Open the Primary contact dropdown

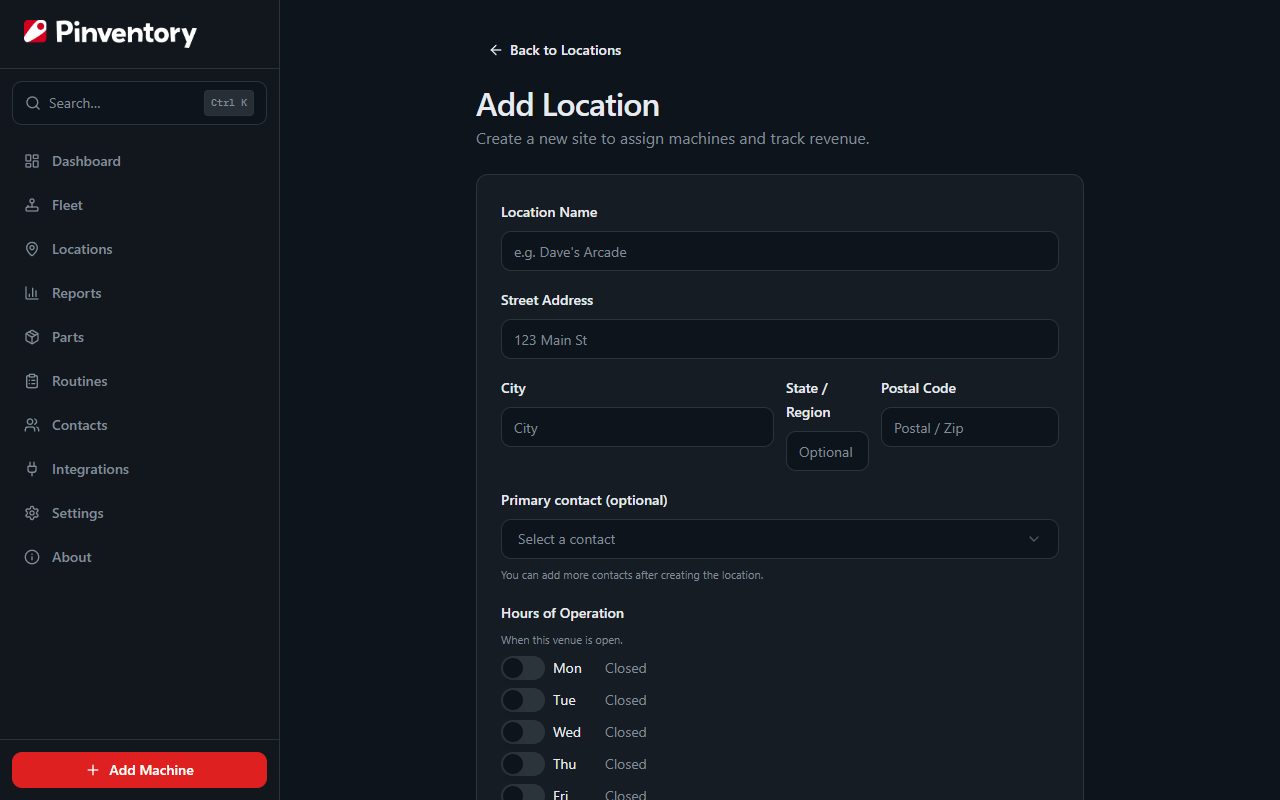(x=779, y=539)
